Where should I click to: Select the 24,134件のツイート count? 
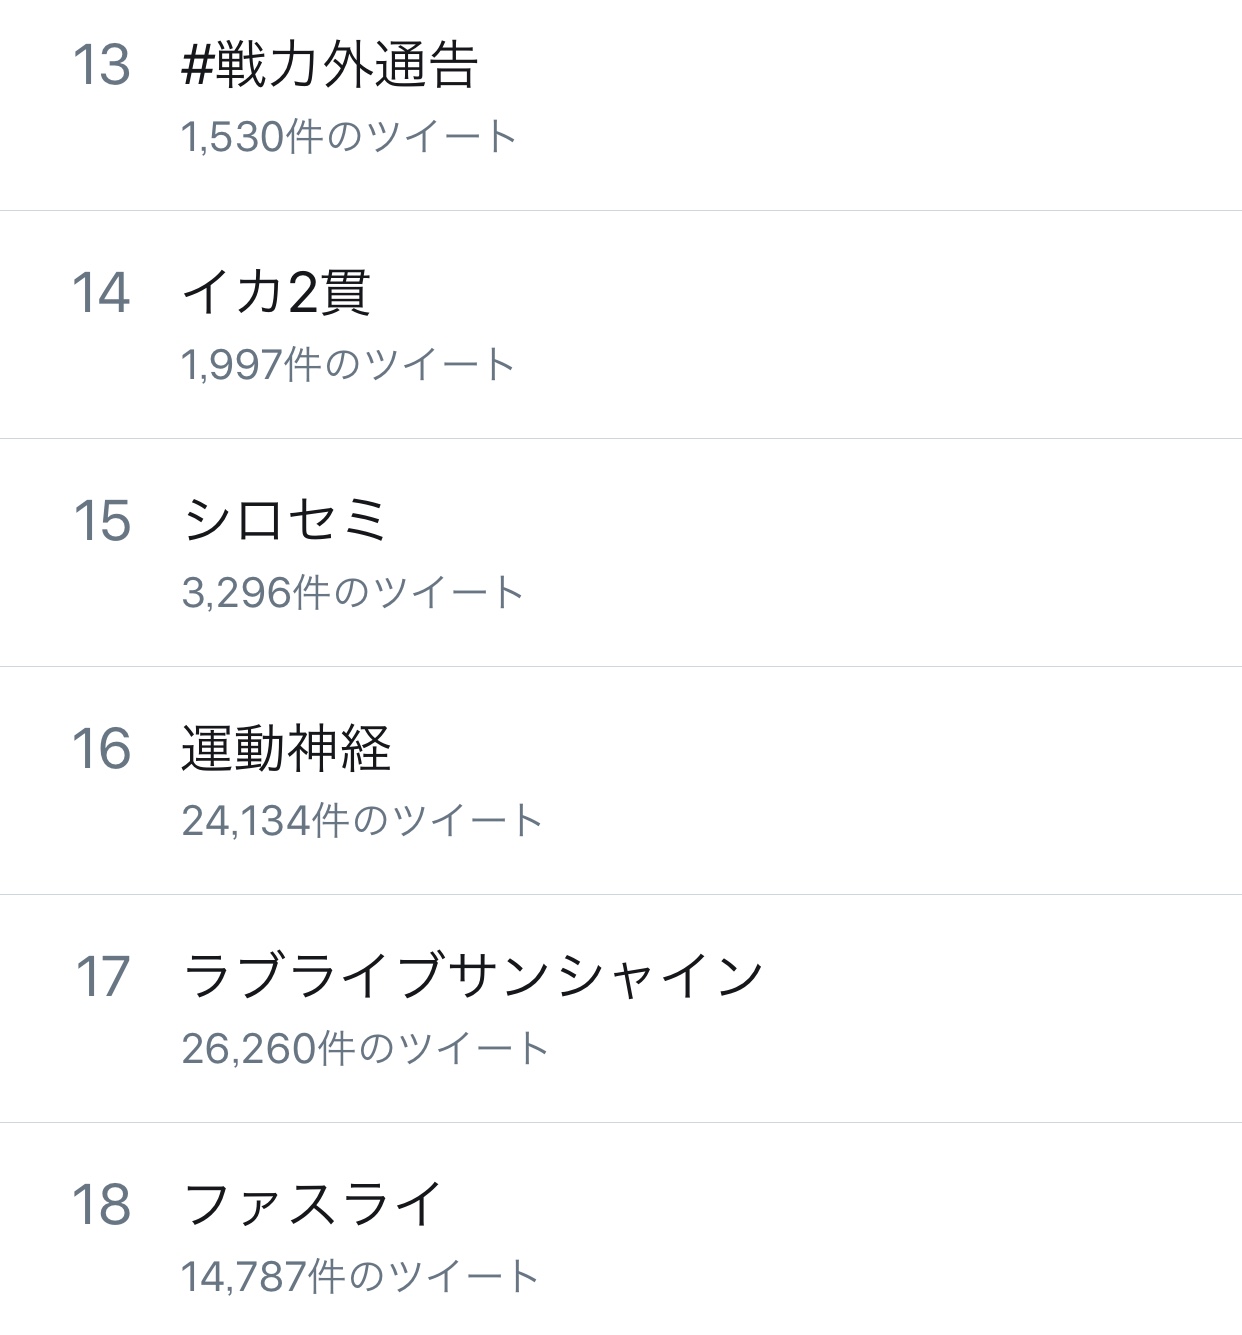tap(362, 821)
